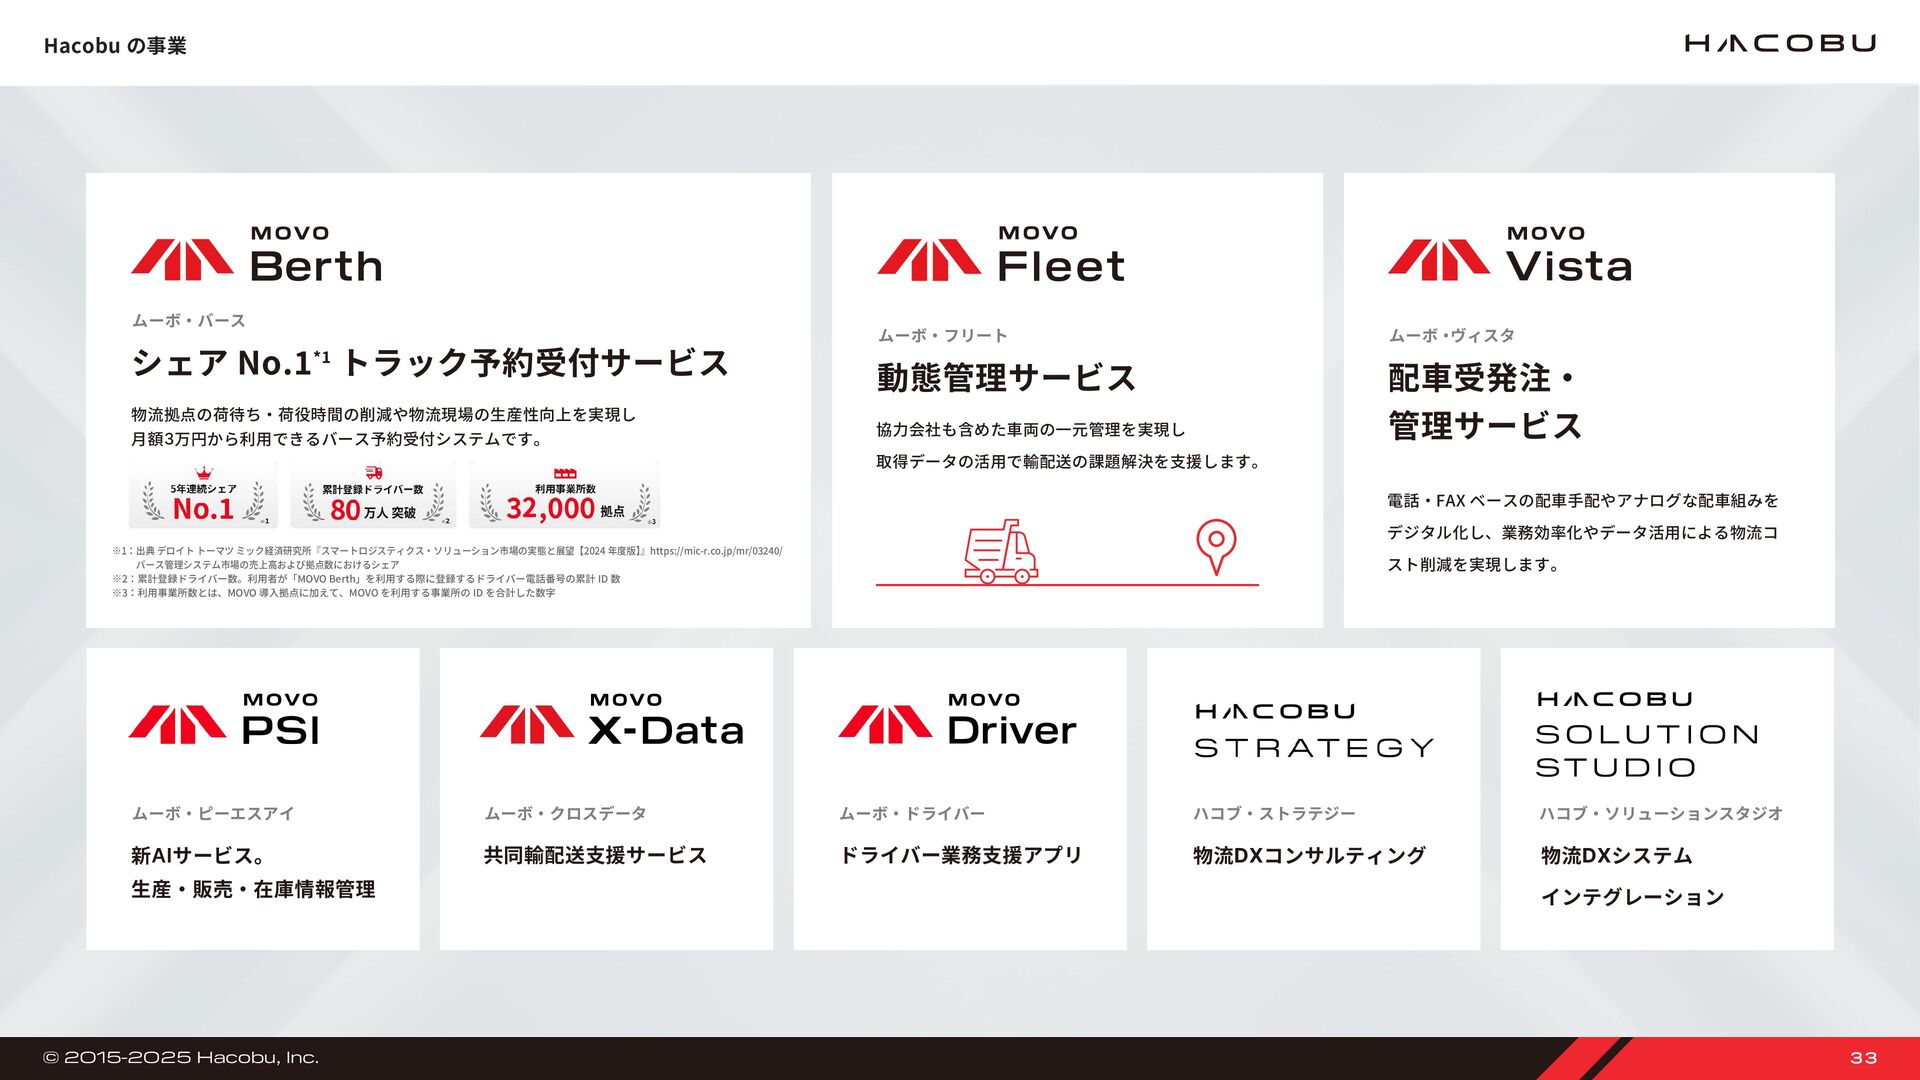Click the MOVO Vista logo icon
Screen dimensions: 1920x1080
point(1438,259)
